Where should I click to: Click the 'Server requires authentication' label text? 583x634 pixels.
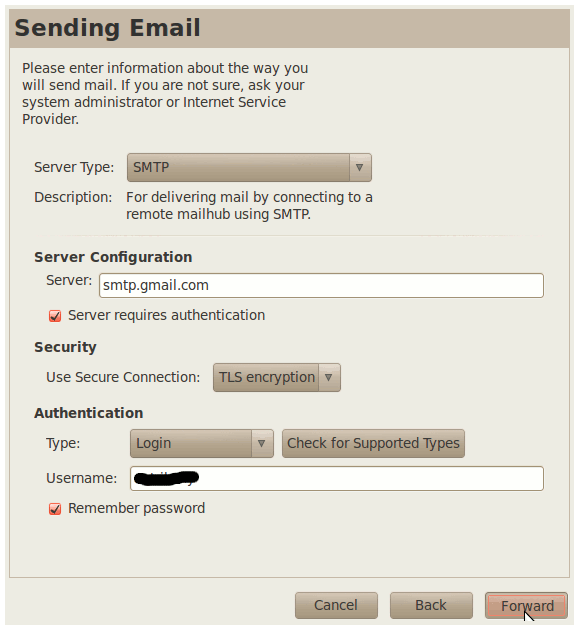(x=167, y=315)
